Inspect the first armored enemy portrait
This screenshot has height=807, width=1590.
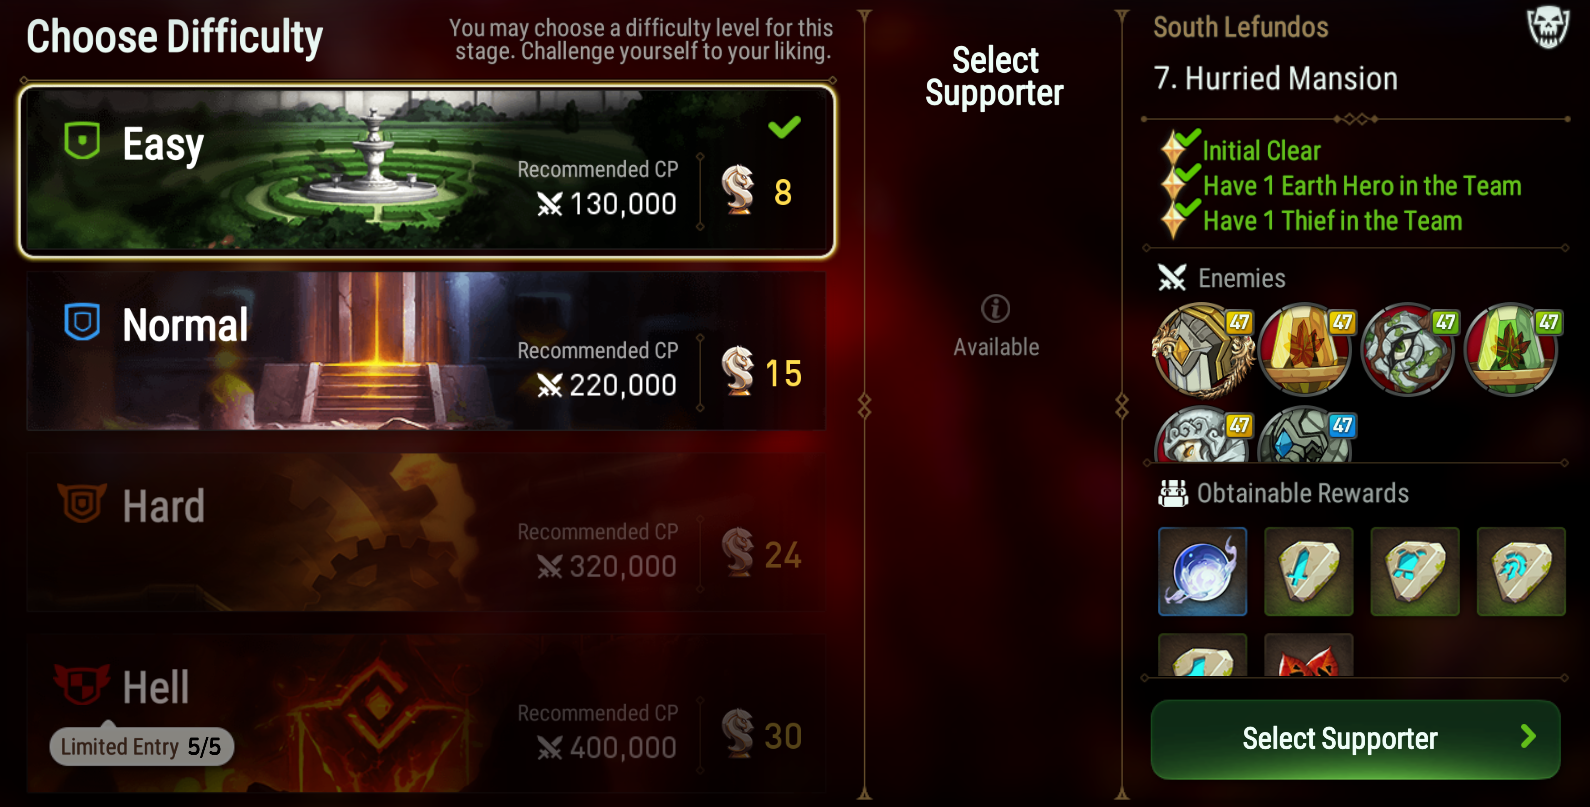tap(1203, 350)
